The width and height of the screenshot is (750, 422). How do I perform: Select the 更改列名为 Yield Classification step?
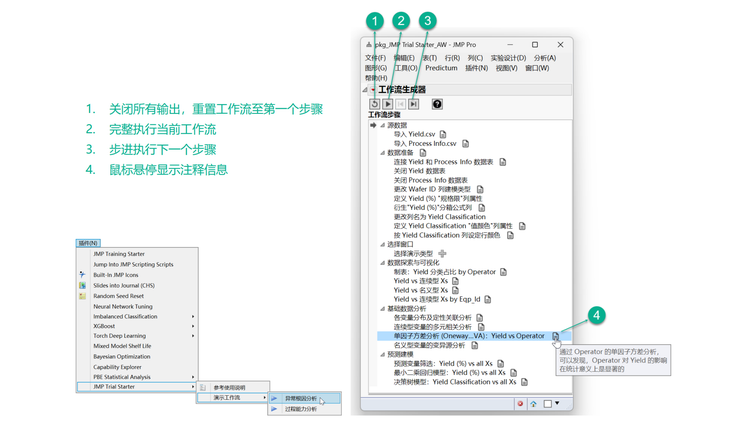click(x=440, y=217)
